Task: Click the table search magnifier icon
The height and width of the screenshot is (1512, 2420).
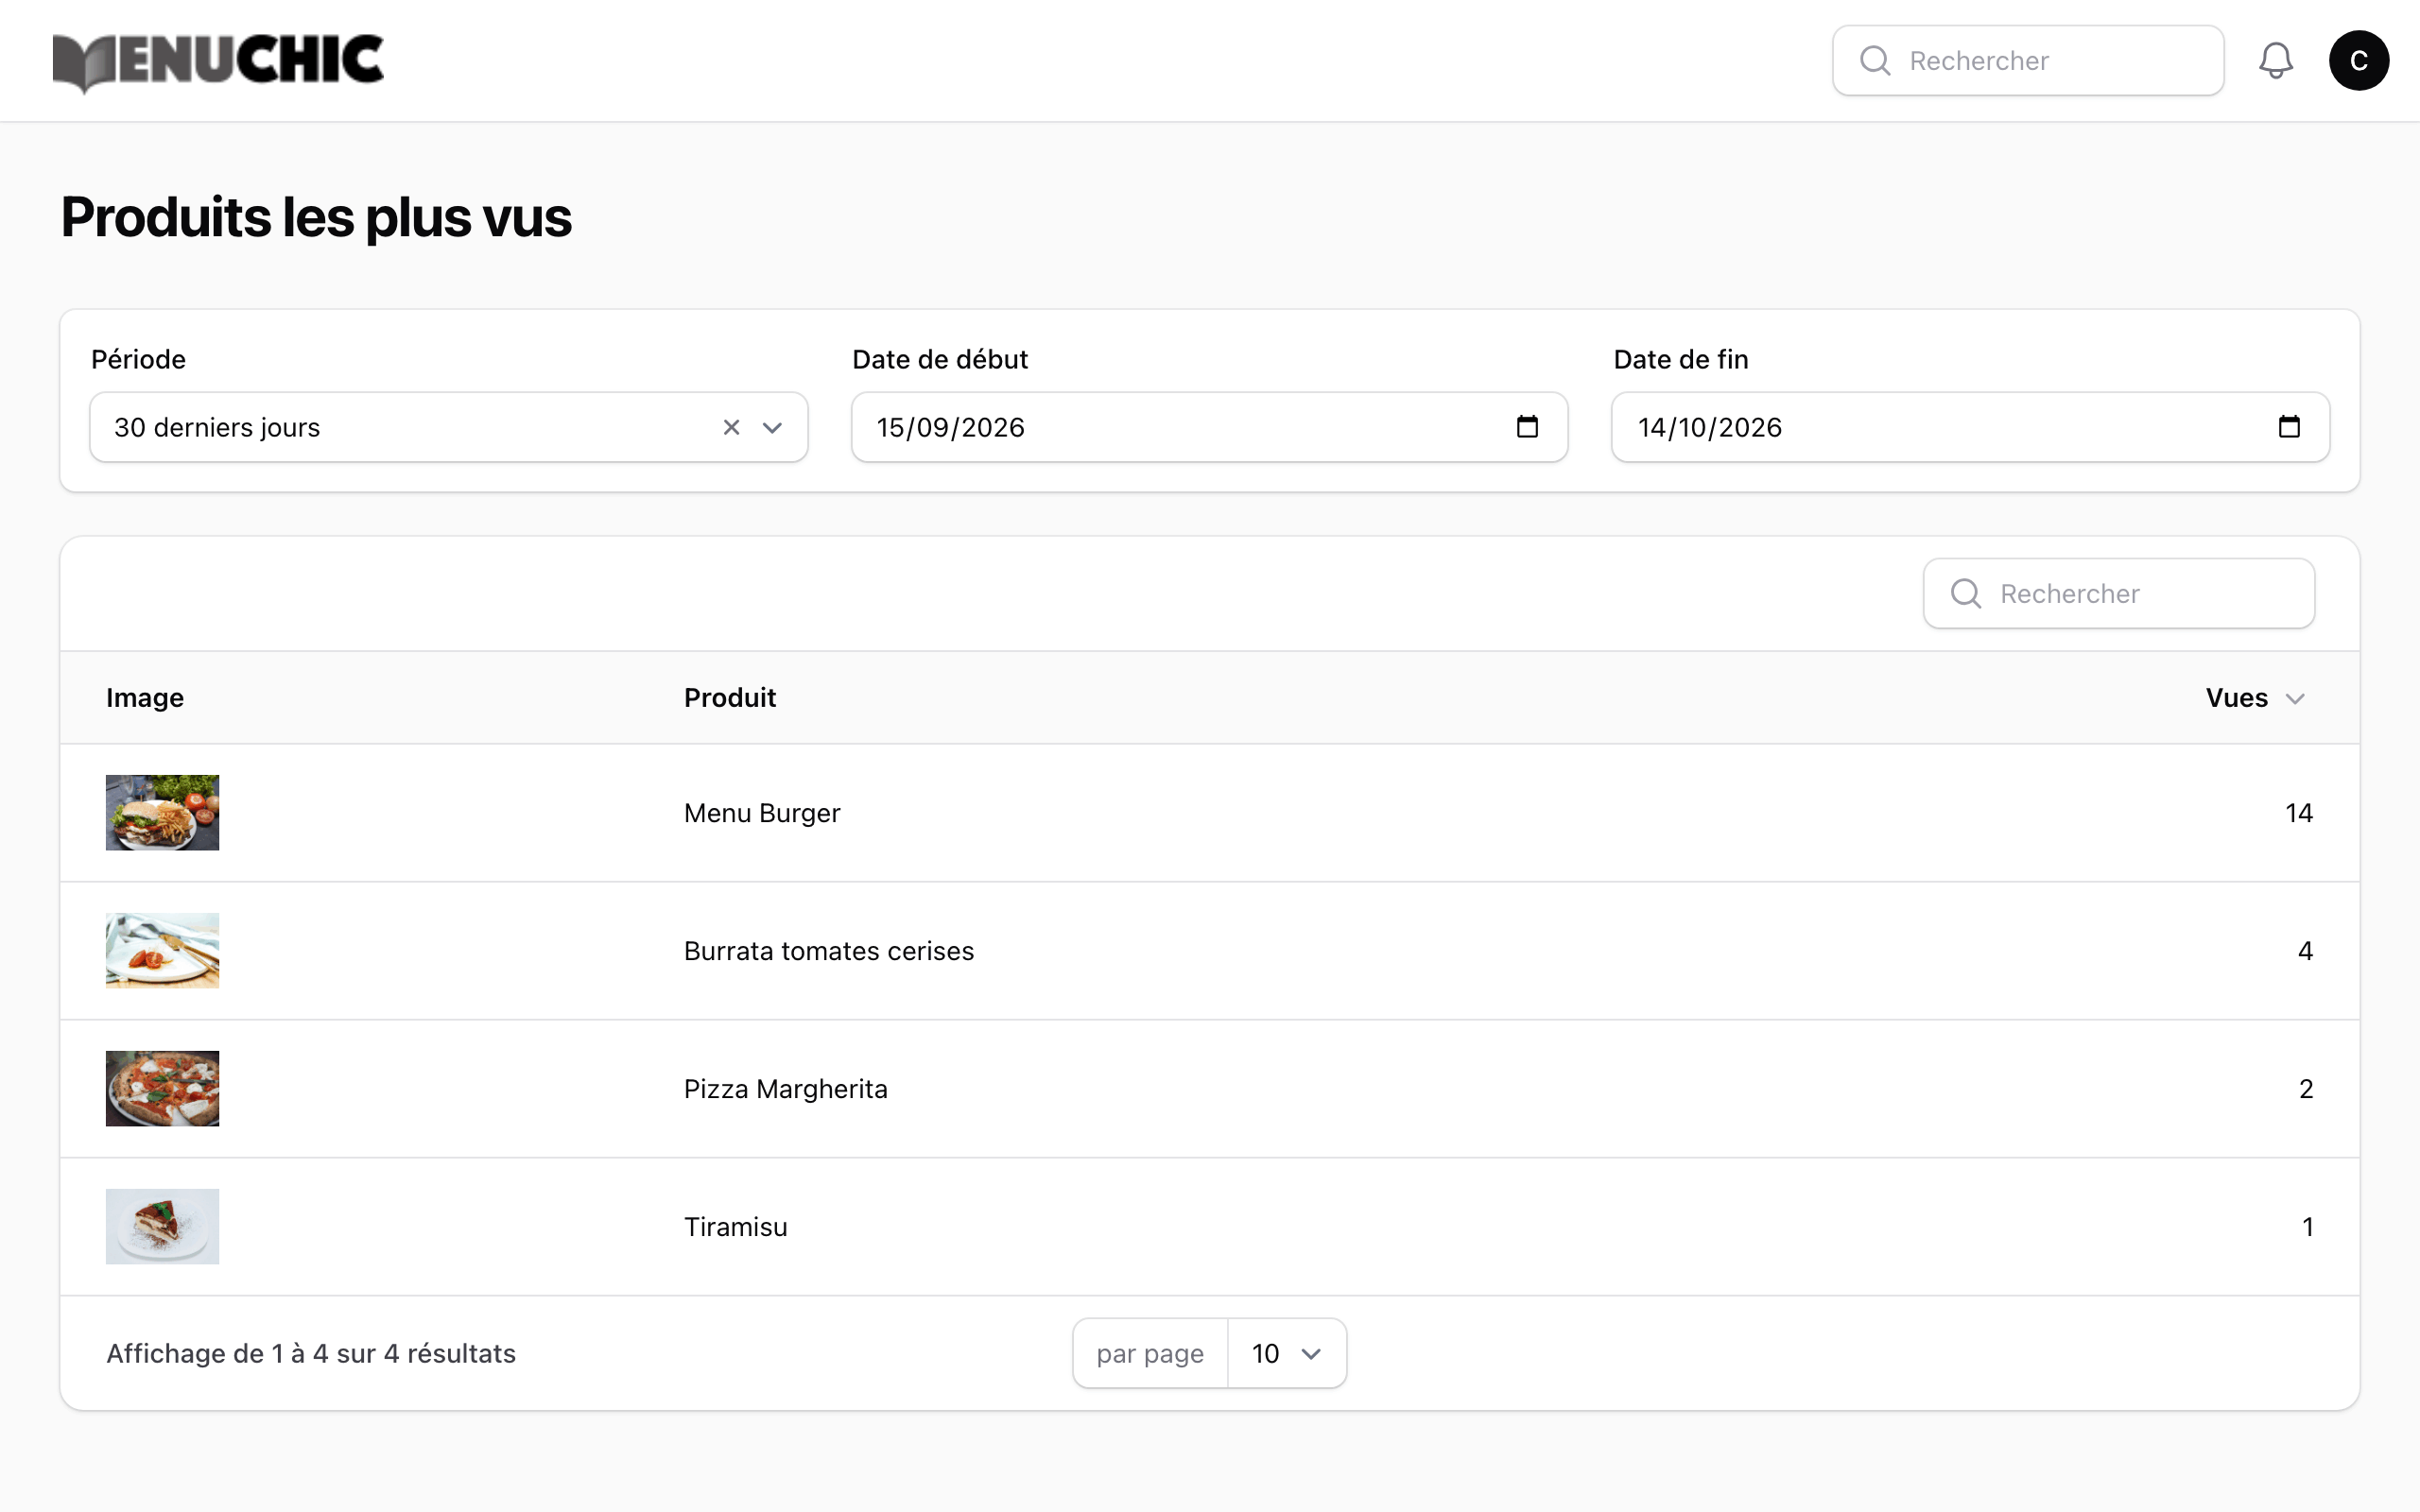Action: click(1966, 594)
